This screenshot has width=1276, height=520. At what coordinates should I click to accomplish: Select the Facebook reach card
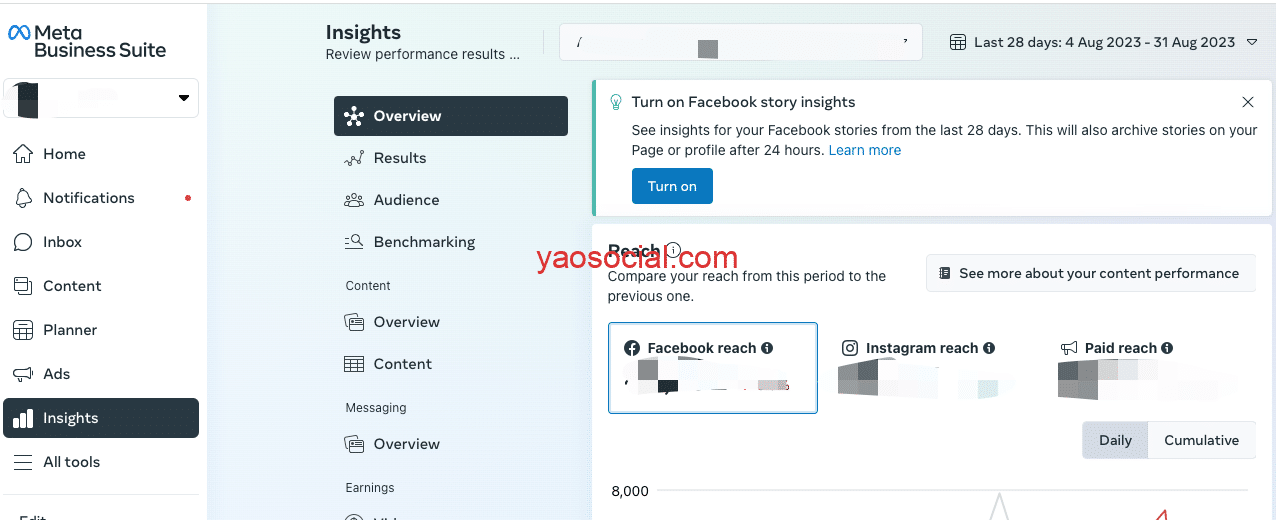tap(712, 367)
